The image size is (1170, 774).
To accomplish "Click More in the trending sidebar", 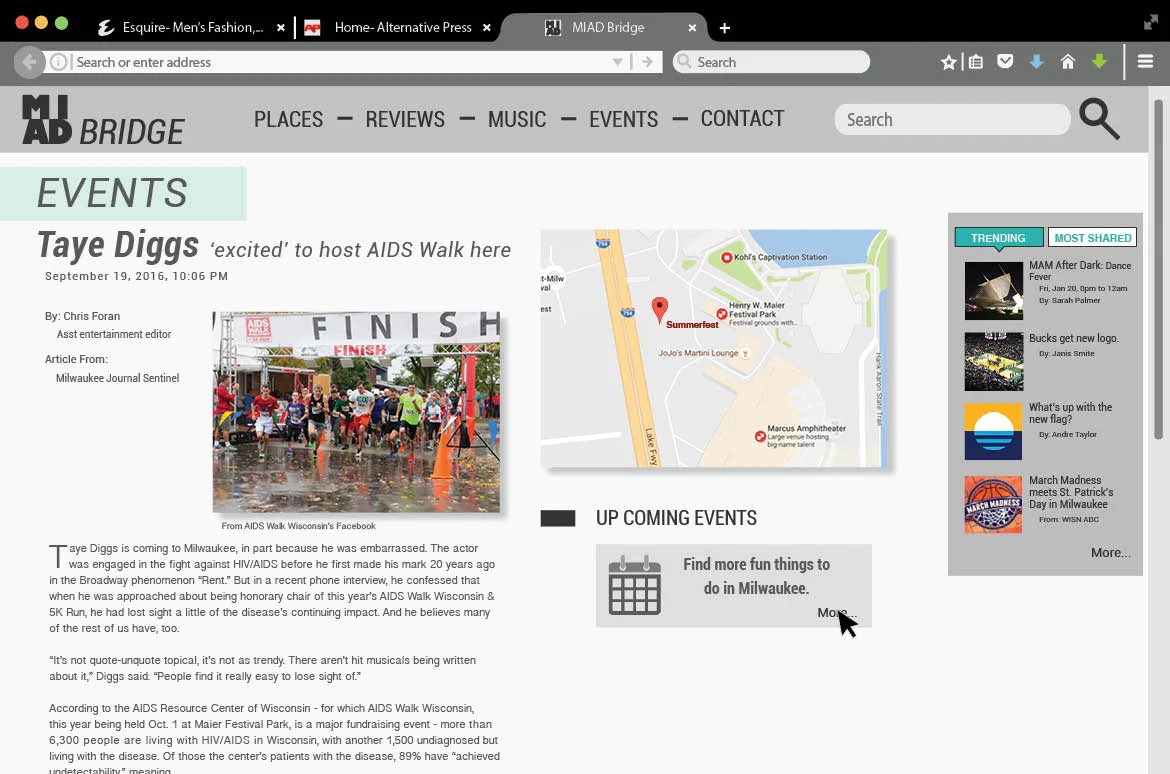I will (1110, 552).
